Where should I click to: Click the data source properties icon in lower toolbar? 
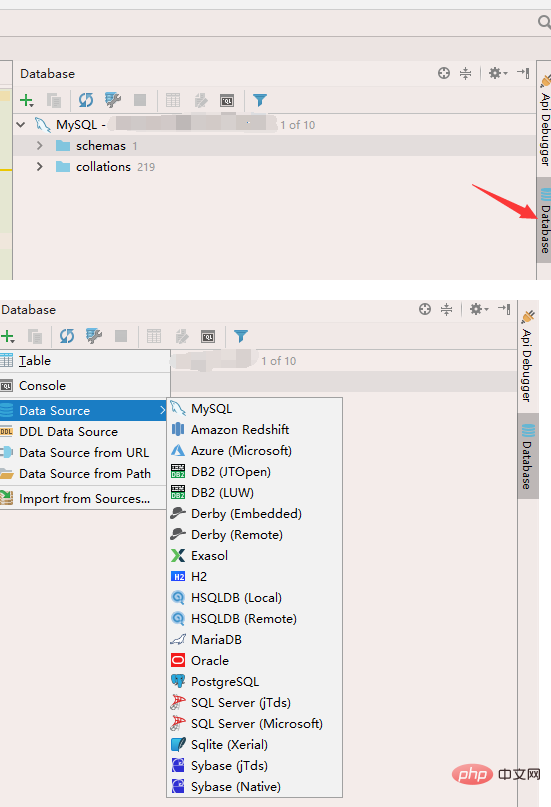coord(94,336)
